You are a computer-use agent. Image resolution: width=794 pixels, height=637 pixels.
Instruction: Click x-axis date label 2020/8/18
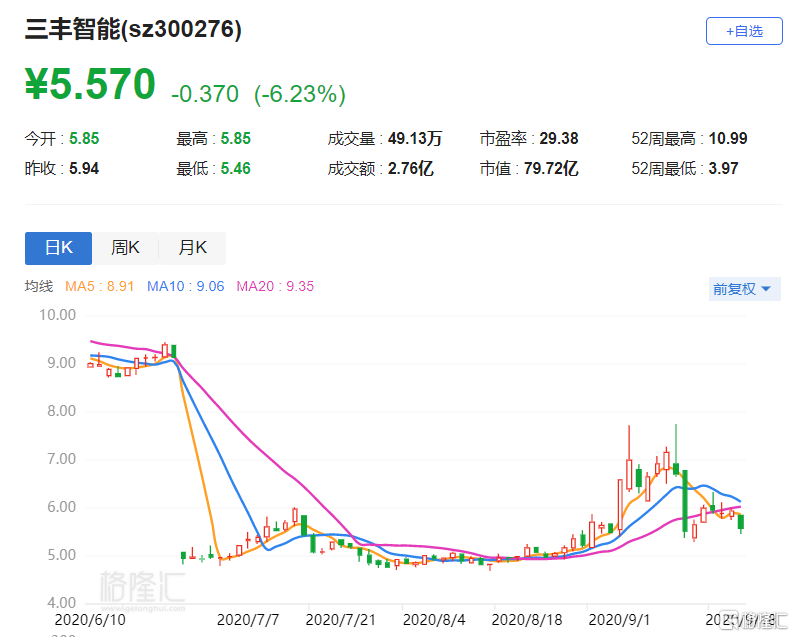pyautogui.click(x=527, y=620)
